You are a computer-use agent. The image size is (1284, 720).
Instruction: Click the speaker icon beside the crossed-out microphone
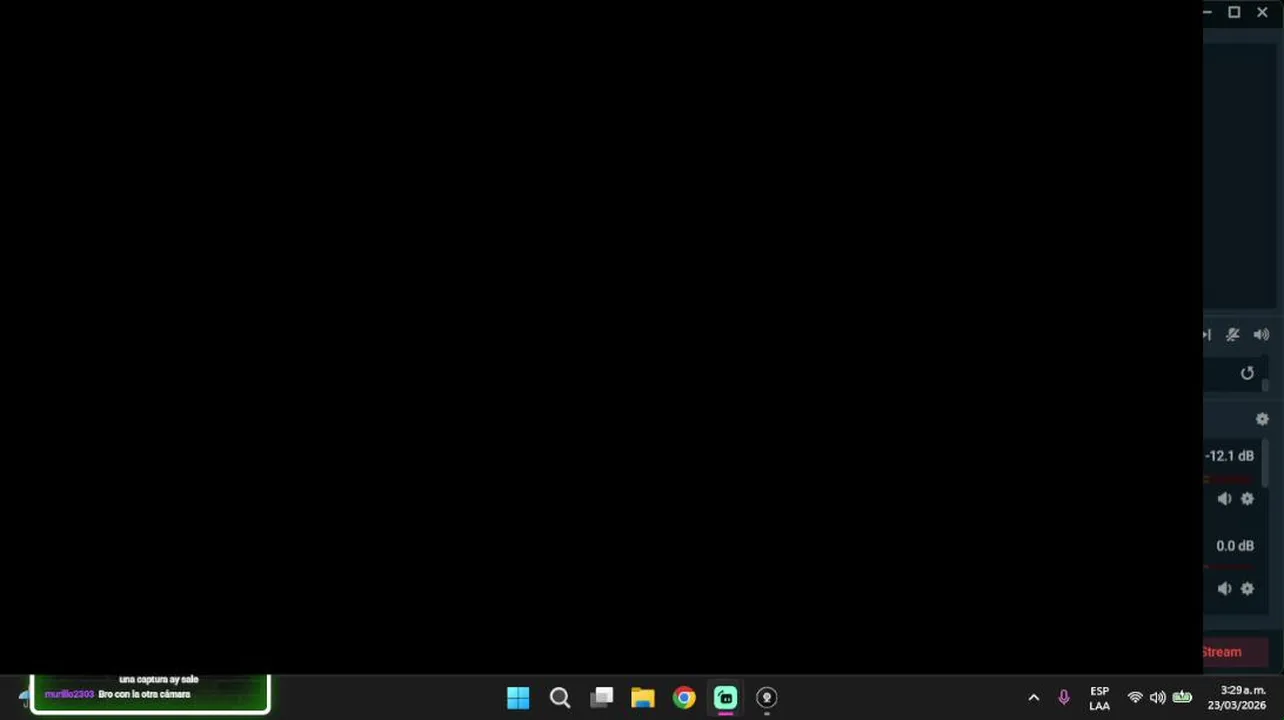pyautogui.click(x=1261, y=335)
